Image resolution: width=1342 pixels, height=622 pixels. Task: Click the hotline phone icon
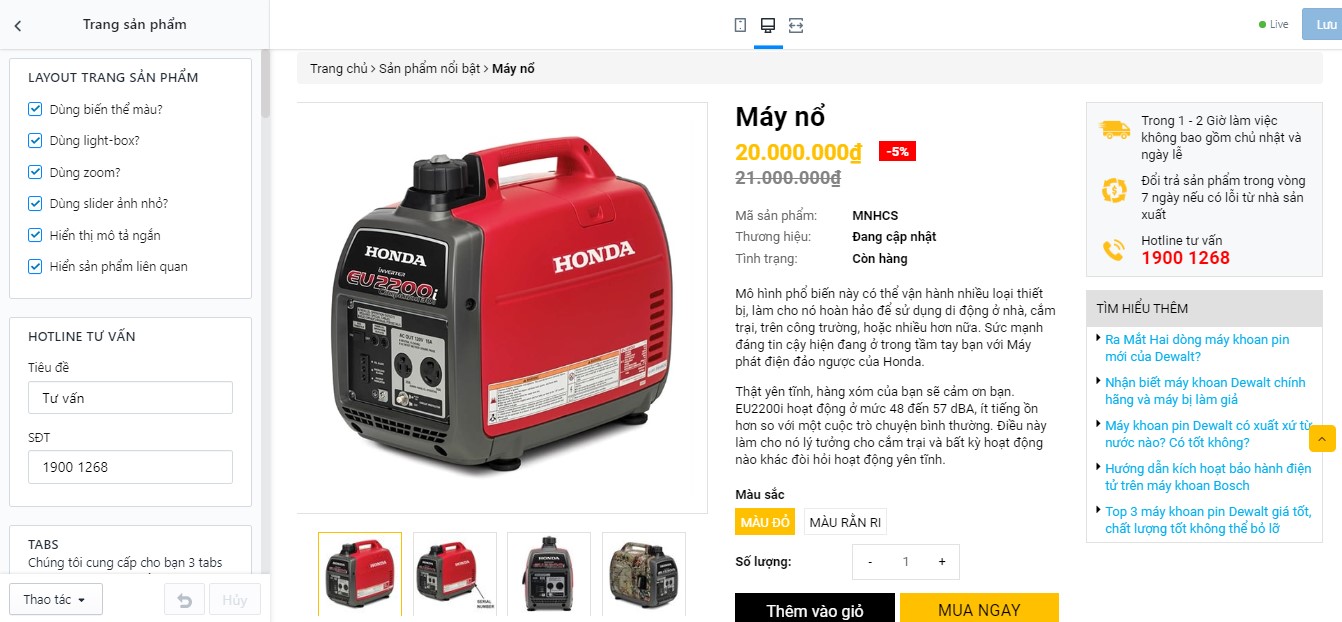tap(1114, 250)
